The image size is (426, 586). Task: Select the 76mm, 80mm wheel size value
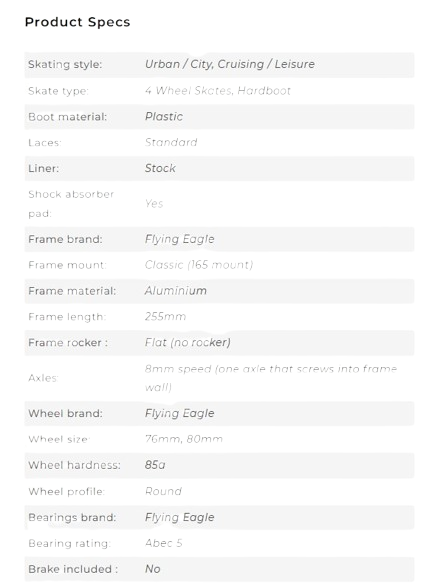coord(183,439)
